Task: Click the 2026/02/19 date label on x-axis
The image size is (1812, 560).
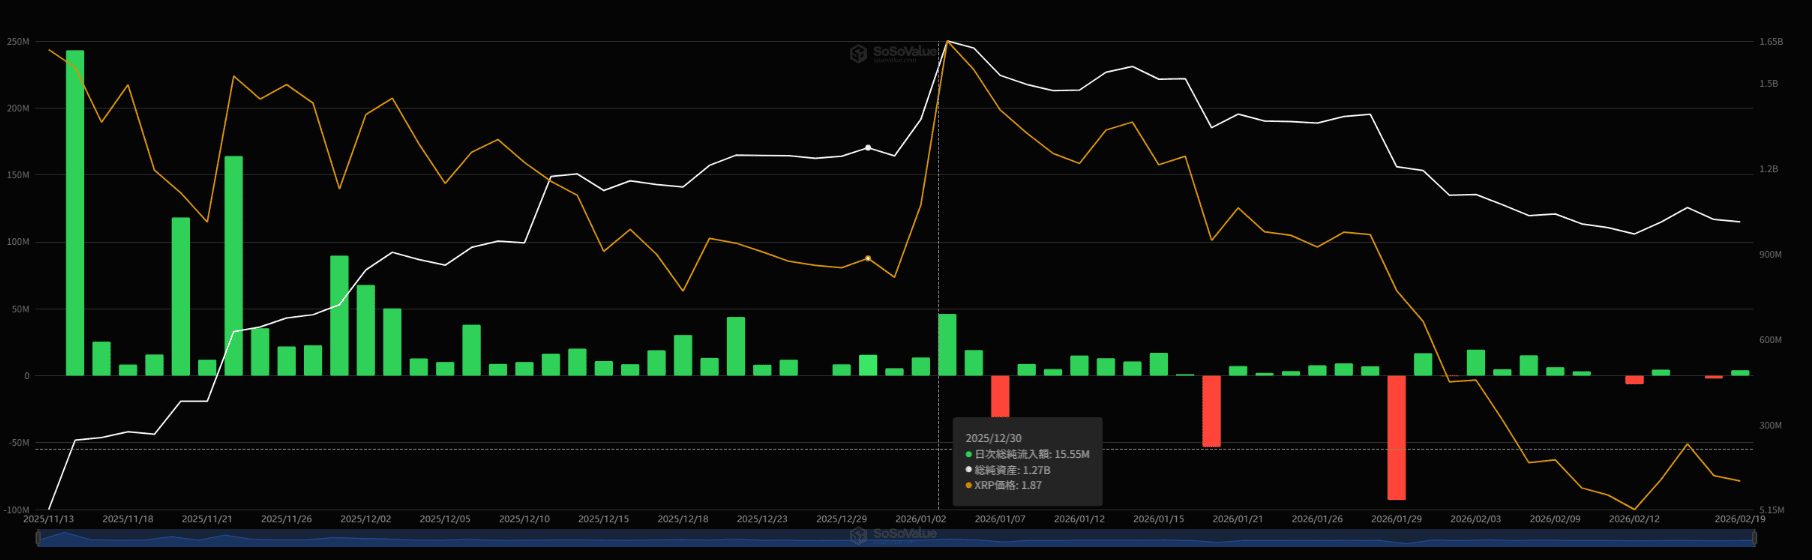Action: tap(1739, 520)
